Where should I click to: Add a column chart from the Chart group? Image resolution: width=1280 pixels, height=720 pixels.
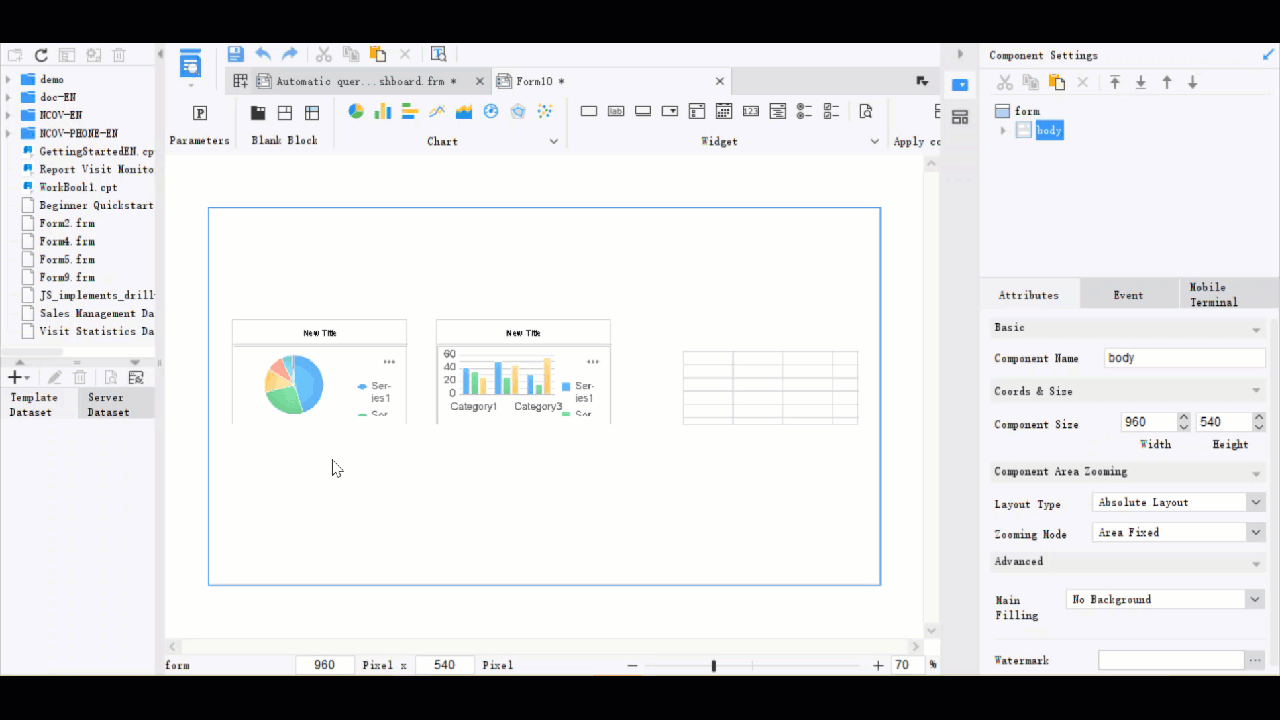[382, 111]
